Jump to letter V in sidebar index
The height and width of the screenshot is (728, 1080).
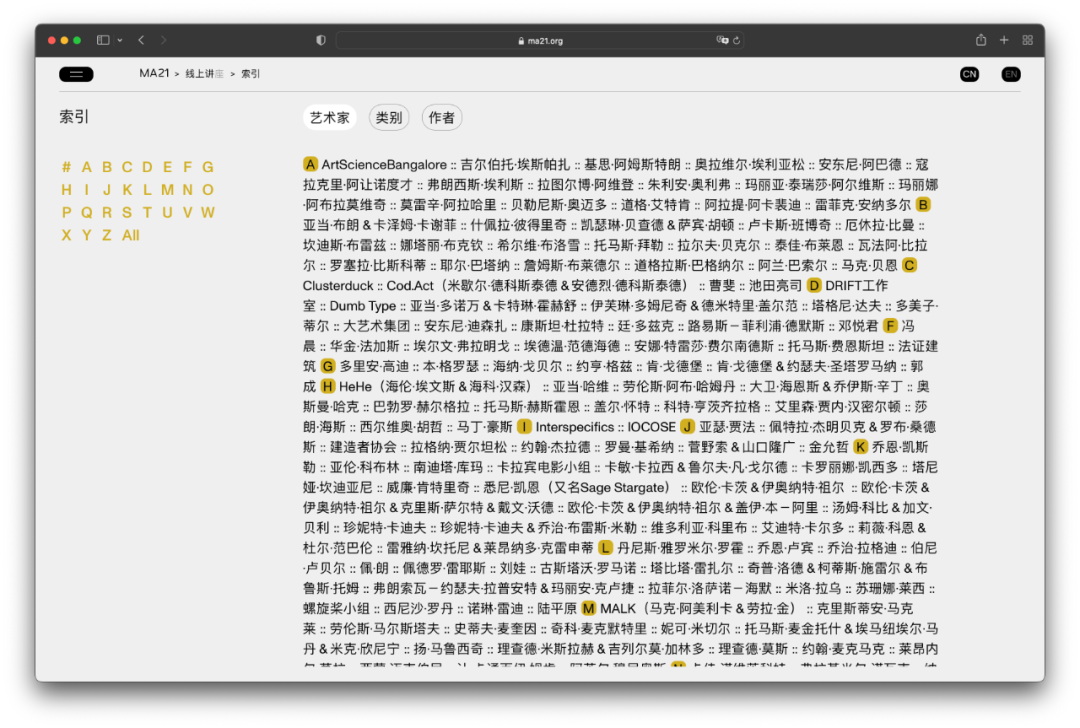click(187, 212)
